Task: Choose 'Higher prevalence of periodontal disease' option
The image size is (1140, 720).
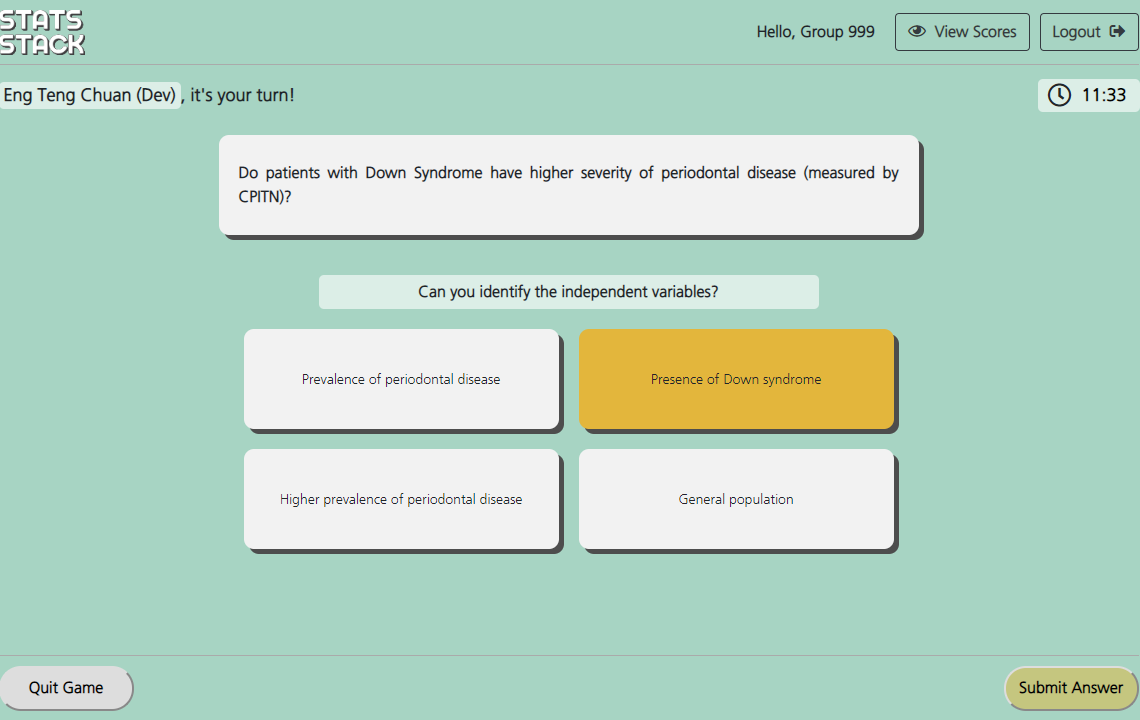Action: tap(401, 499)
